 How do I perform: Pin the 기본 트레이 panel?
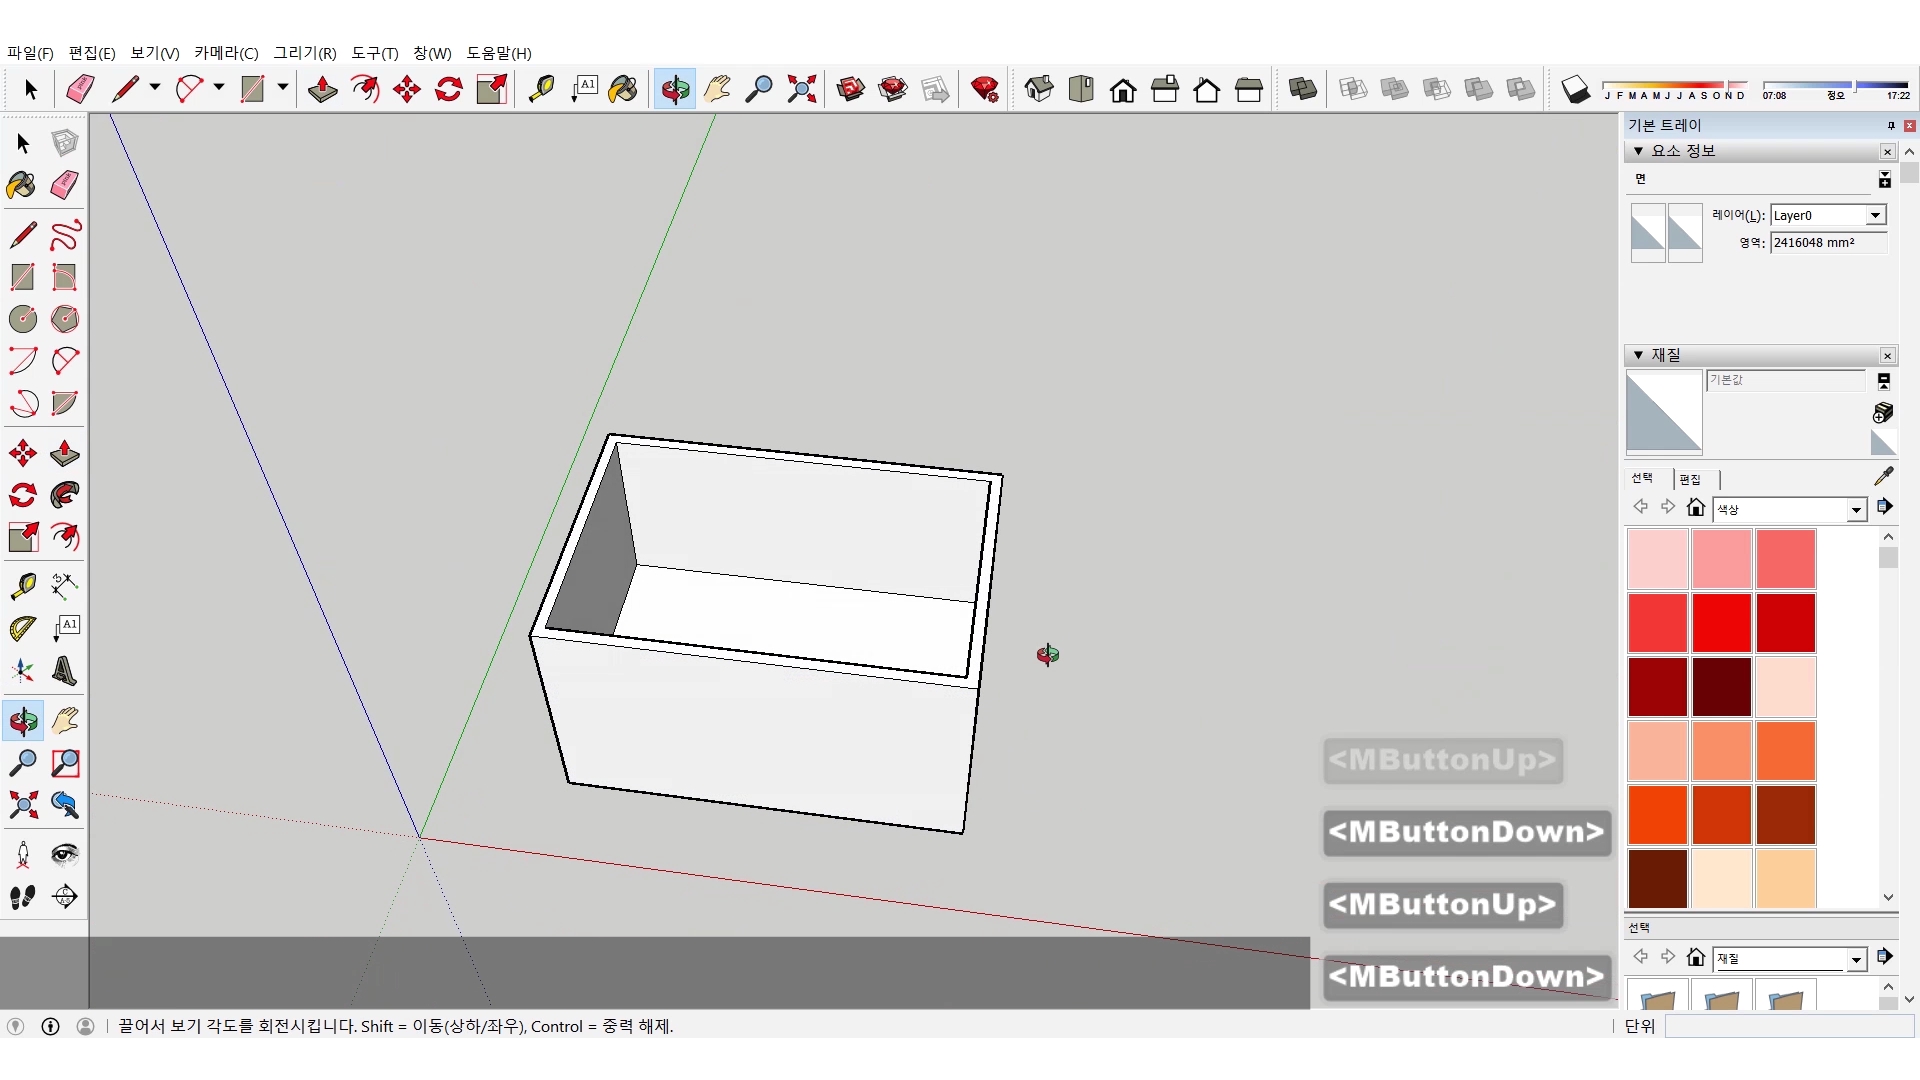(1890, 126)
